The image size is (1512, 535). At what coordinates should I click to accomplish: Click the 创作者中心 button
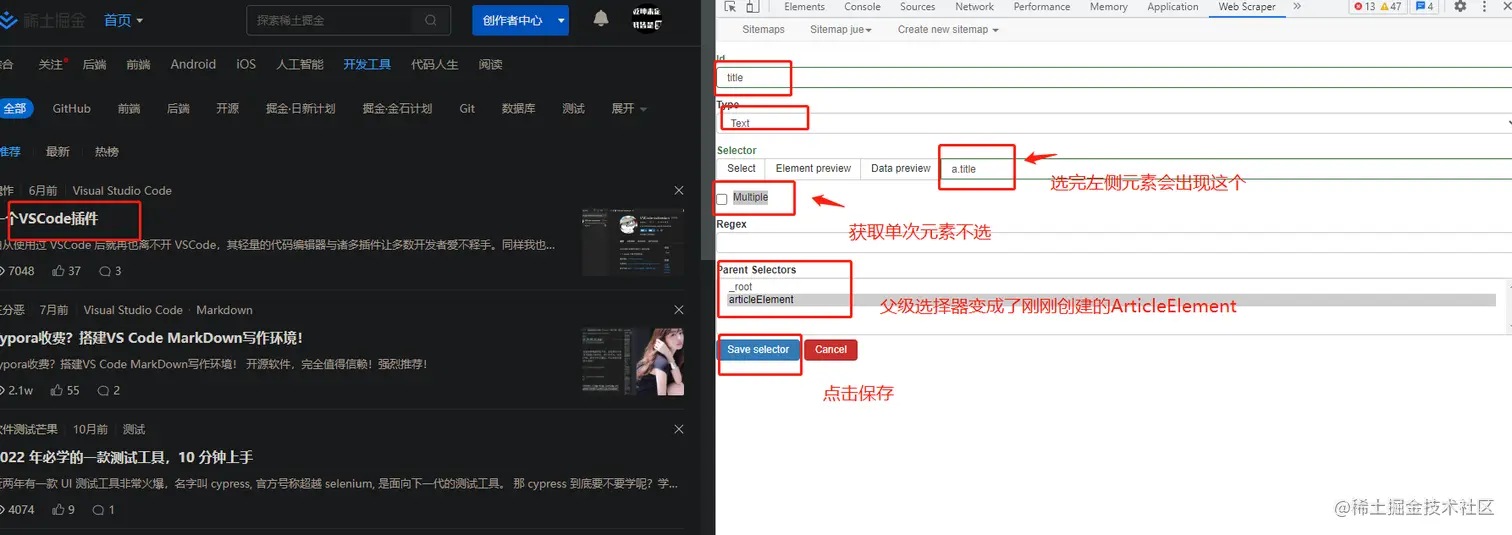(512, 20)
